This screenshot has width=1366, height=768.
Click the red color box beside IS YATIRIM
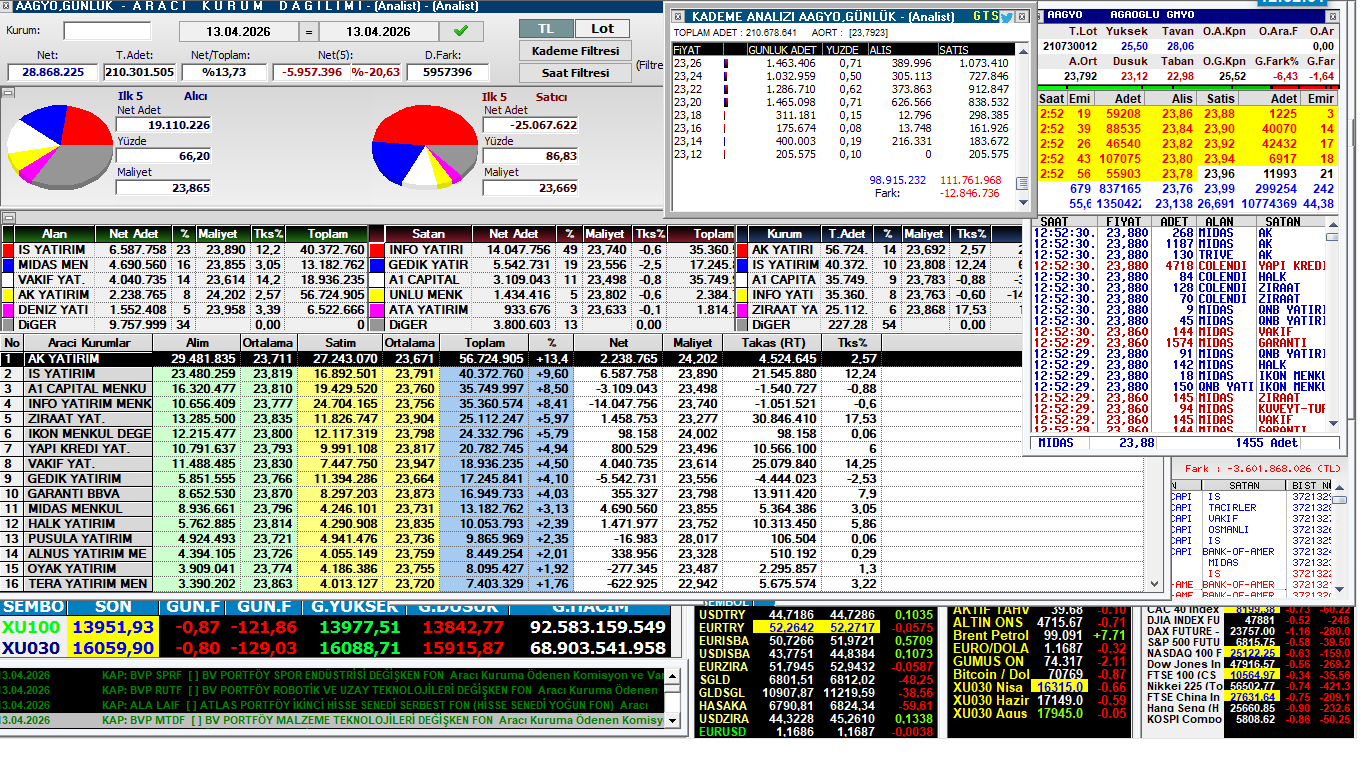point(8,250)
